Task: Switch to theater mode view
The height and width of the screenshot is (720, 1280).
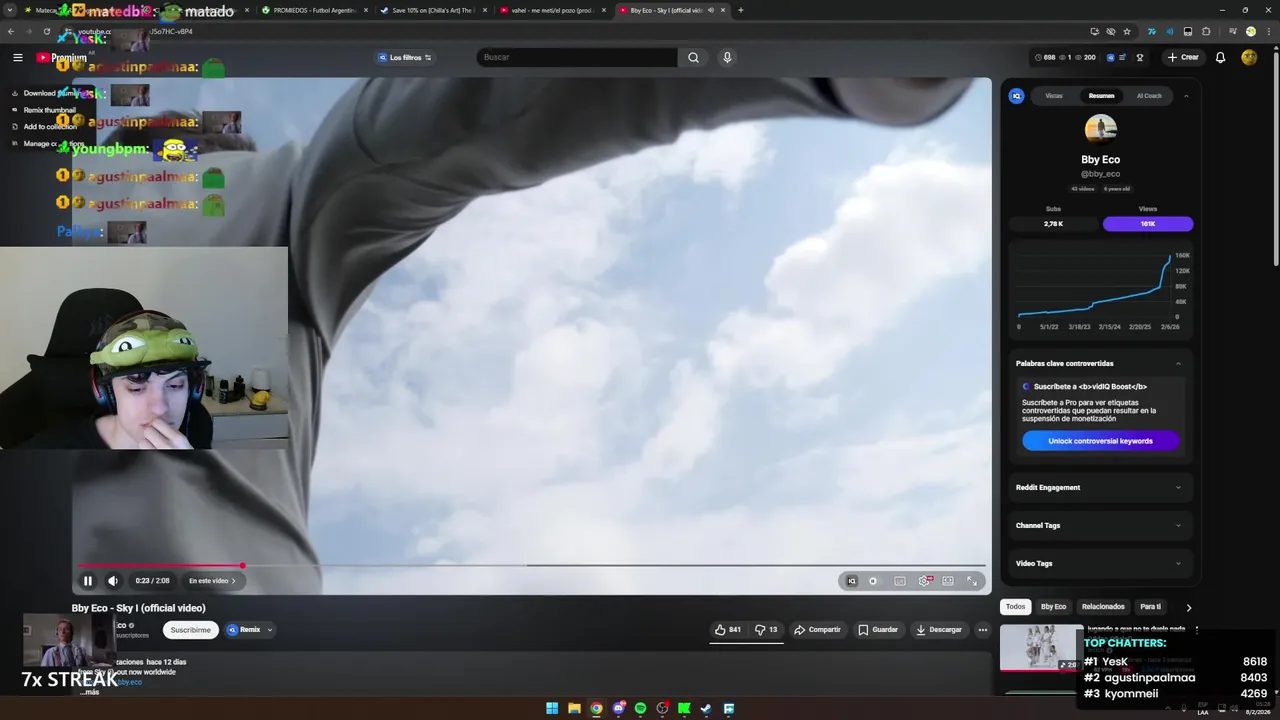Action: (x=948, y=581)
